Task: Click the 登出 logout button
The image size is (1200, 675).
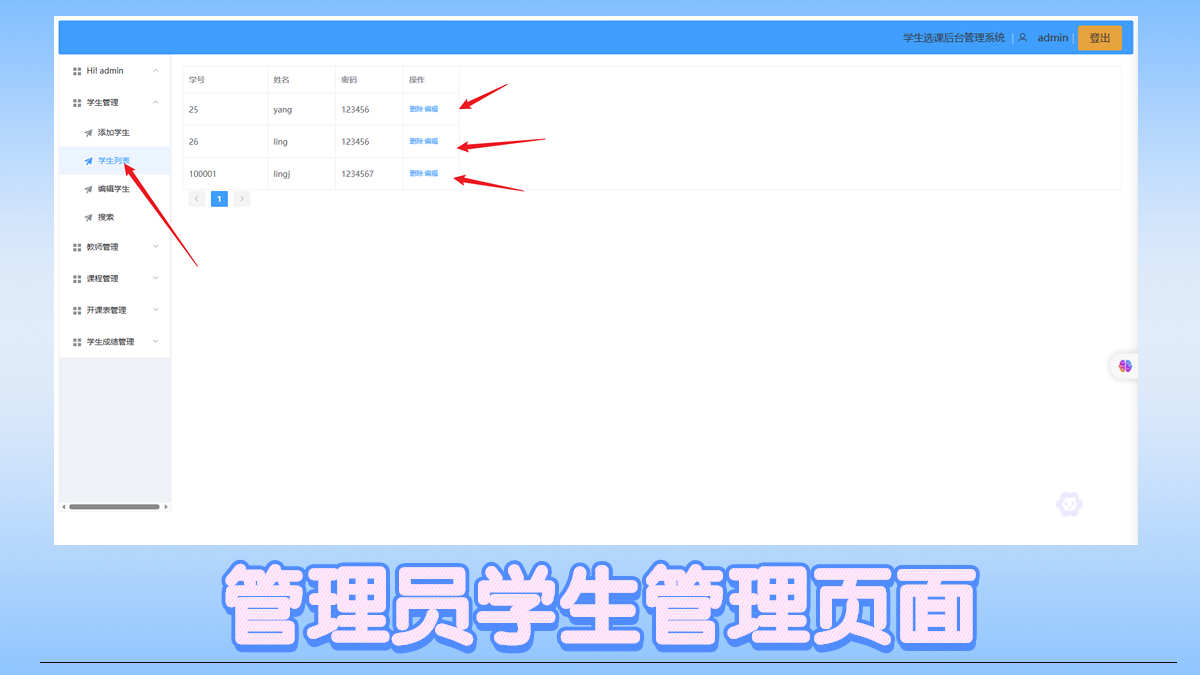Action: [x=1100, y=38]
